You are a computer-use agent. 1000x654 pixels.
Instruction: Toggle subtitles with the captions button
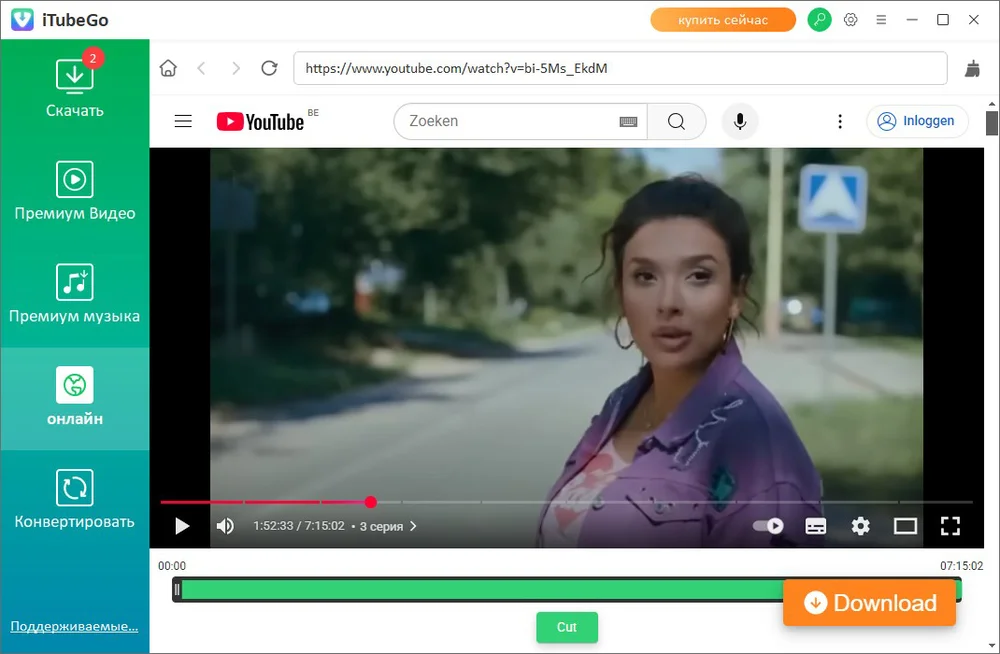coord(815,526)
